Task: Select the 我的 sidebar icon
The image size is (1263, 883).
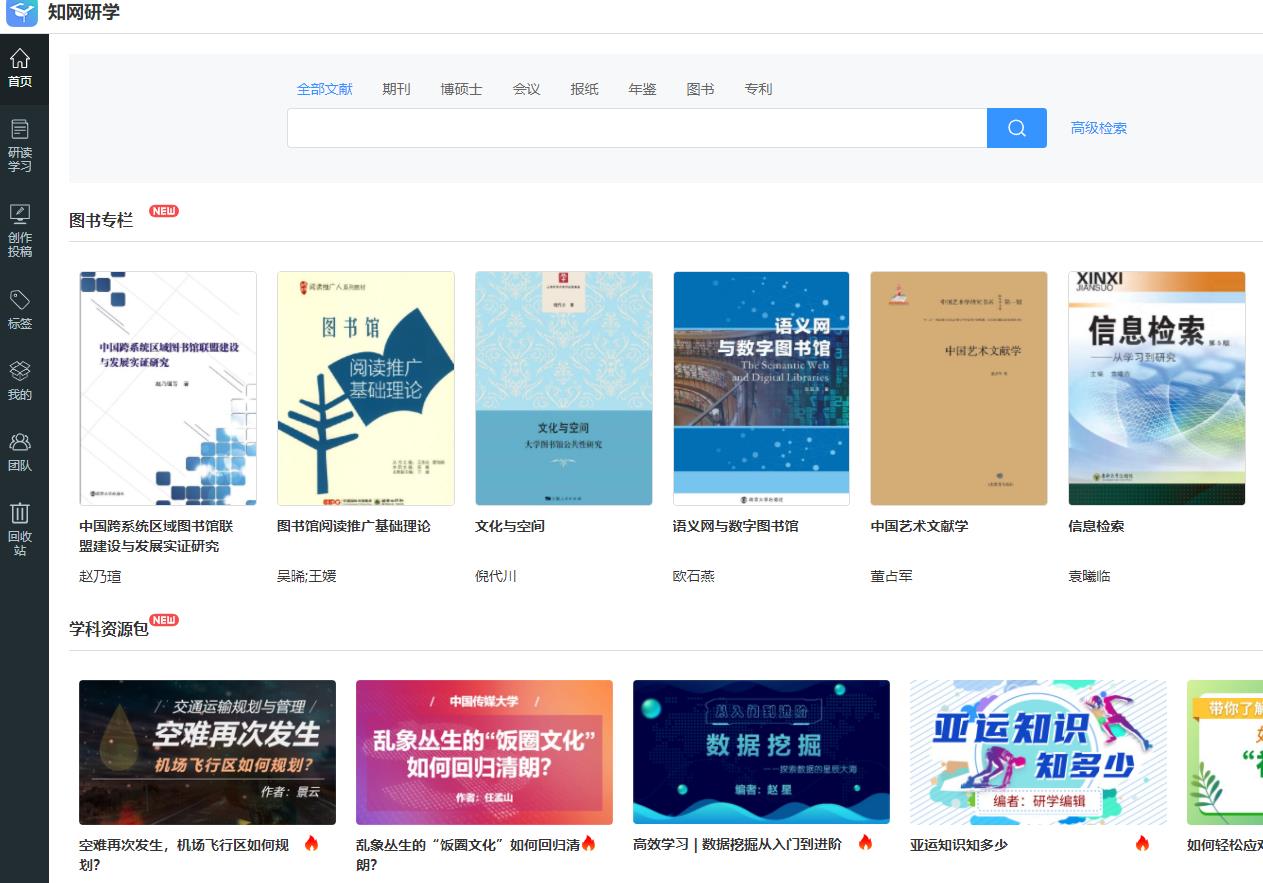Action: (x=20, y=381)
